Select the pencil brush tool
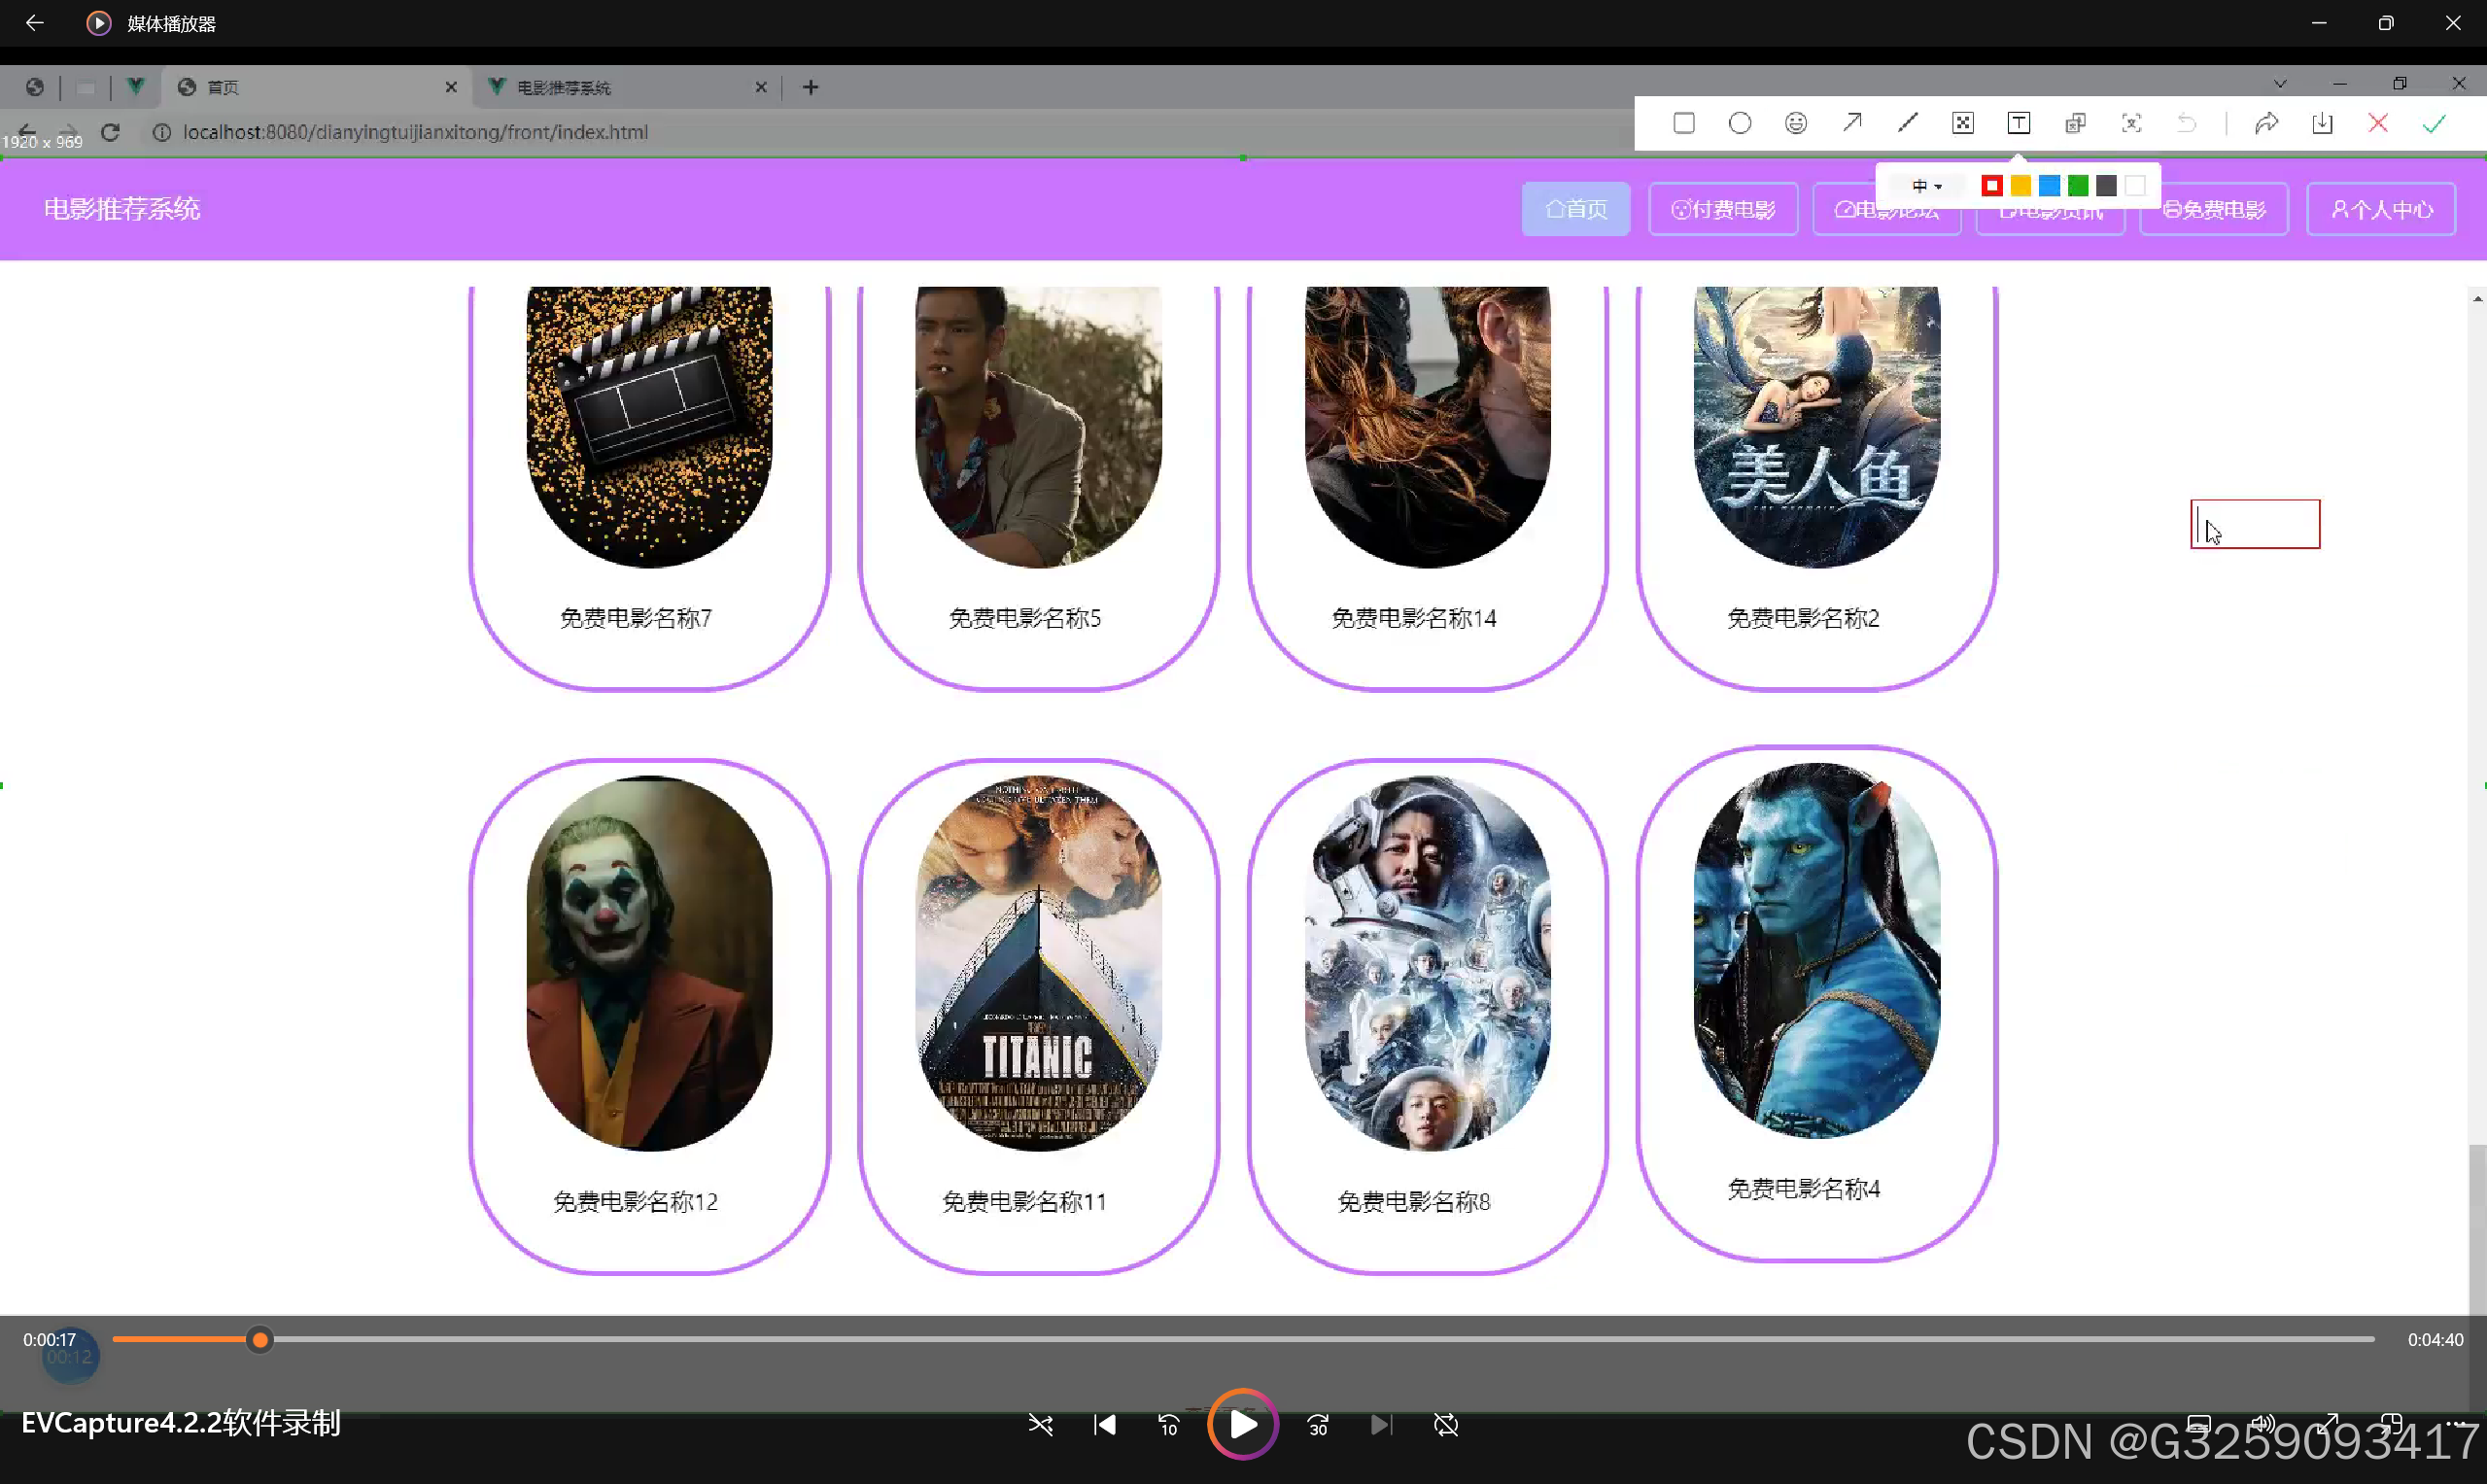The image size is (2487, 1484). (1908, 123)
